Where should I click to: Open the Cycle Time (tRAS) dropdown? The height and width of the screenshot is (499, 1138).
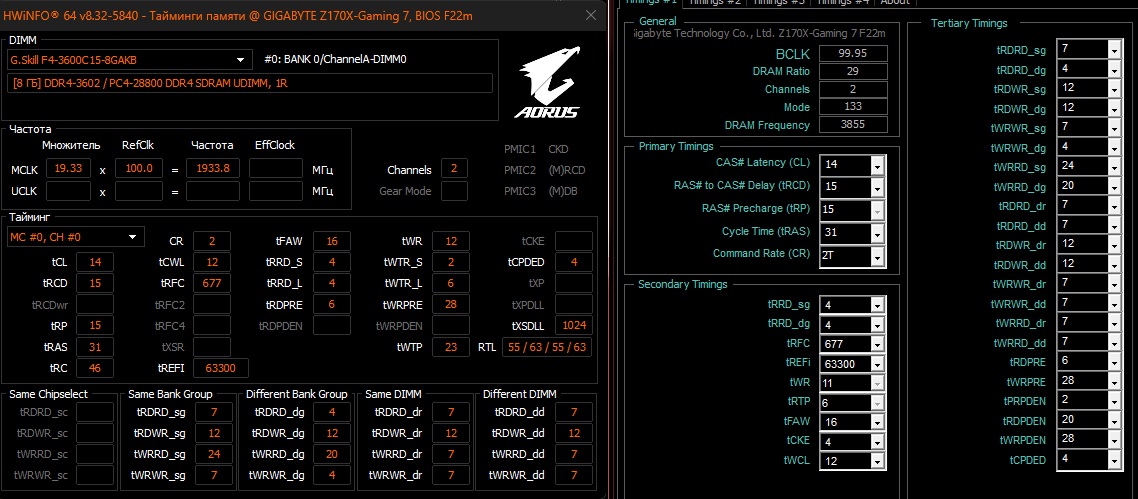point(877,232)
